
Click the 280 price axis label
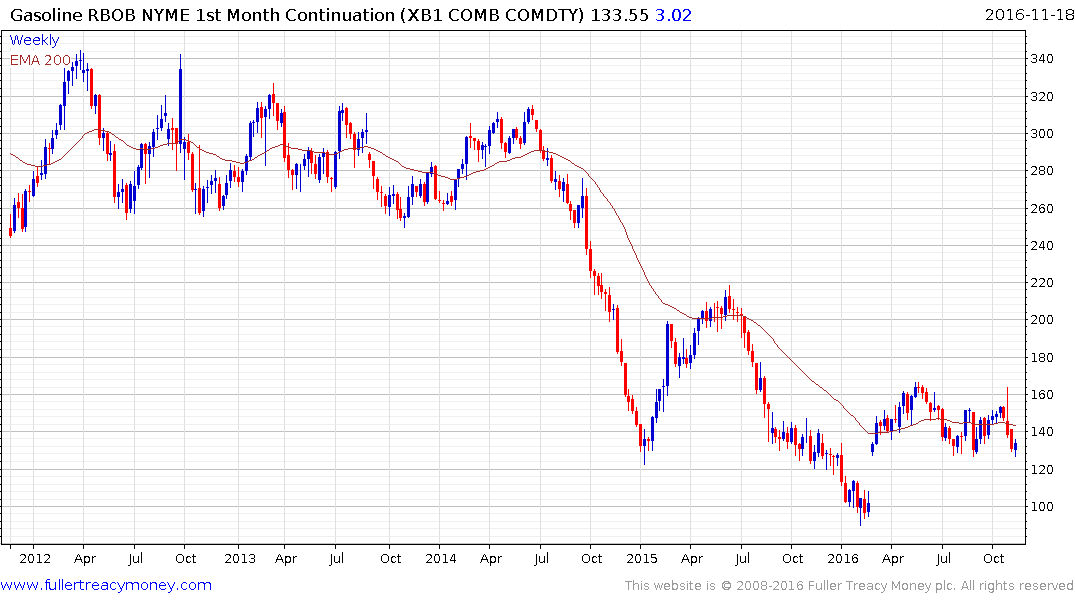coord(1042,171)
